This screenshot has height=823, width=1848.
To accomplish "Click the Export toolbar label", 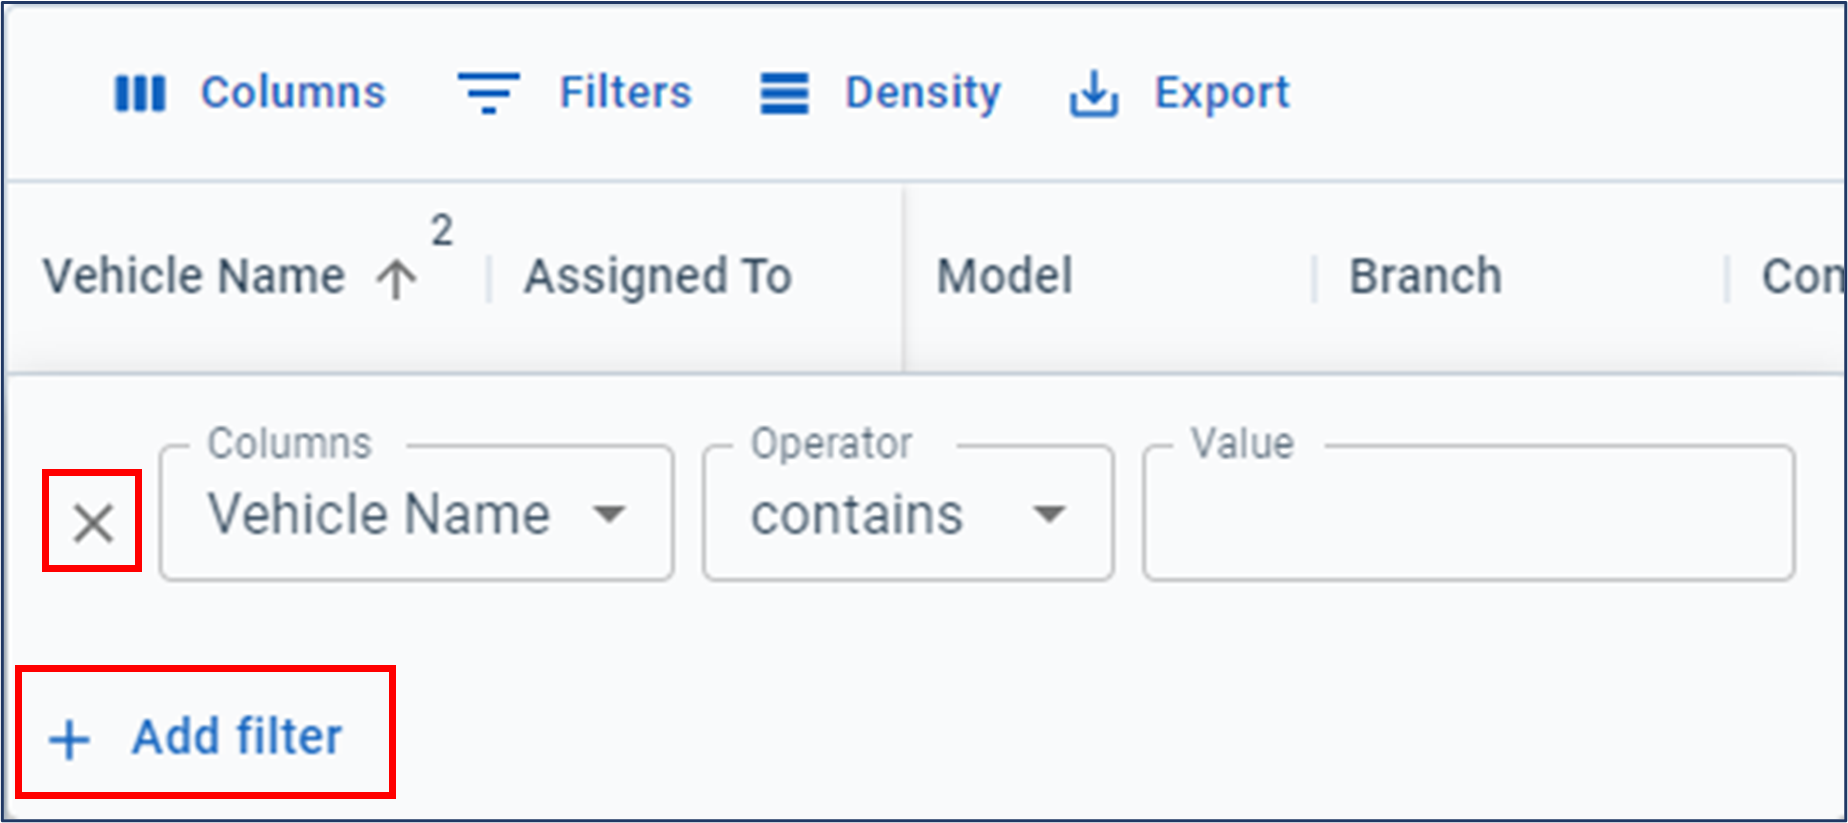I will tap(1222, 93).
